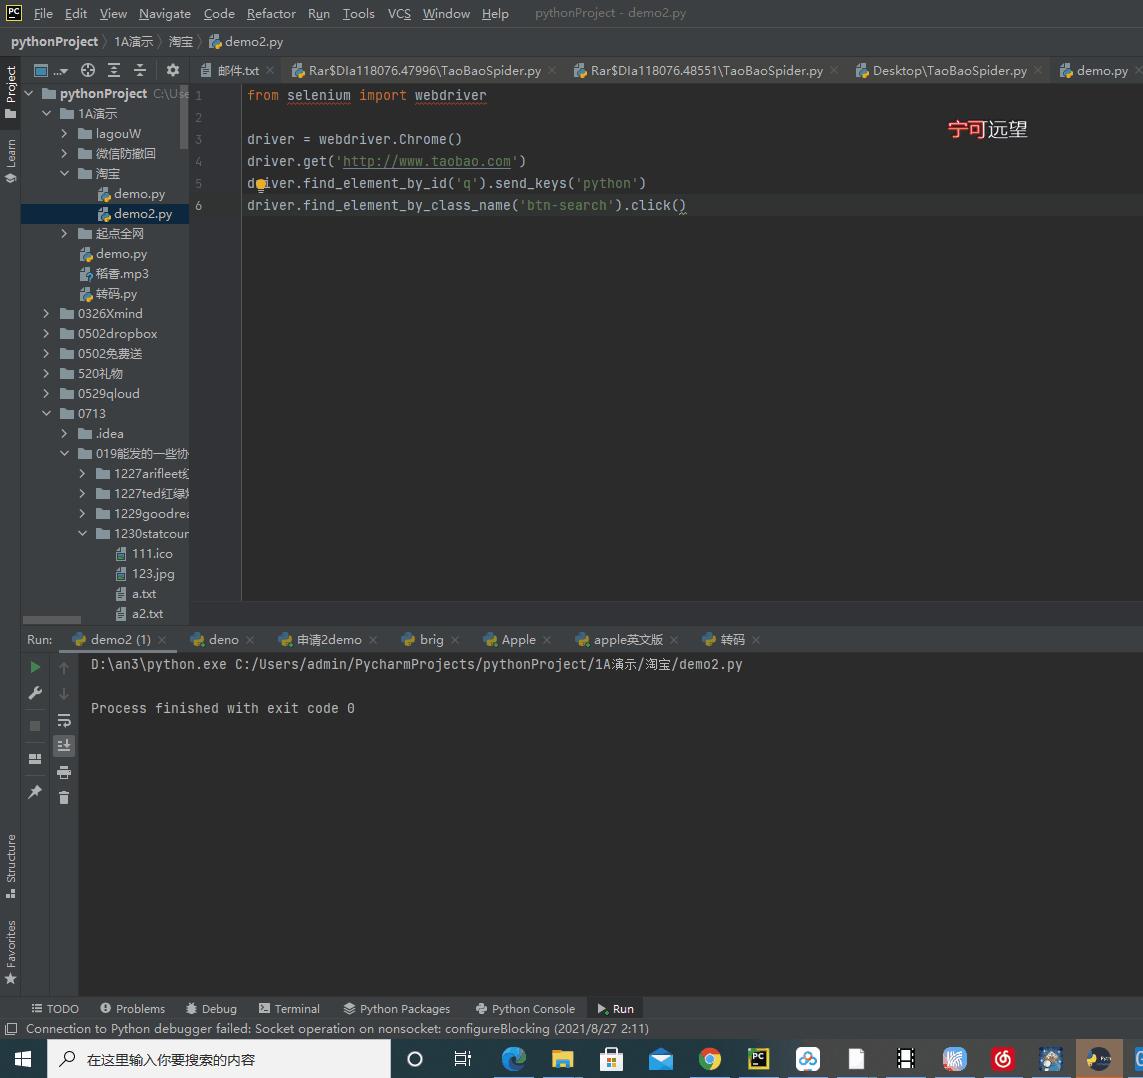Collapse the 0713 folder
This screenshot has height=1078, width=1143.
pos(46,413)
